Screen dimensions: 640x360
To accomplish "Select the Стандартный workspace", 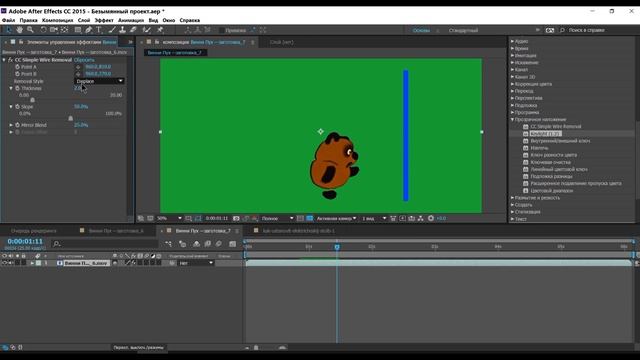I will point(463,30).
